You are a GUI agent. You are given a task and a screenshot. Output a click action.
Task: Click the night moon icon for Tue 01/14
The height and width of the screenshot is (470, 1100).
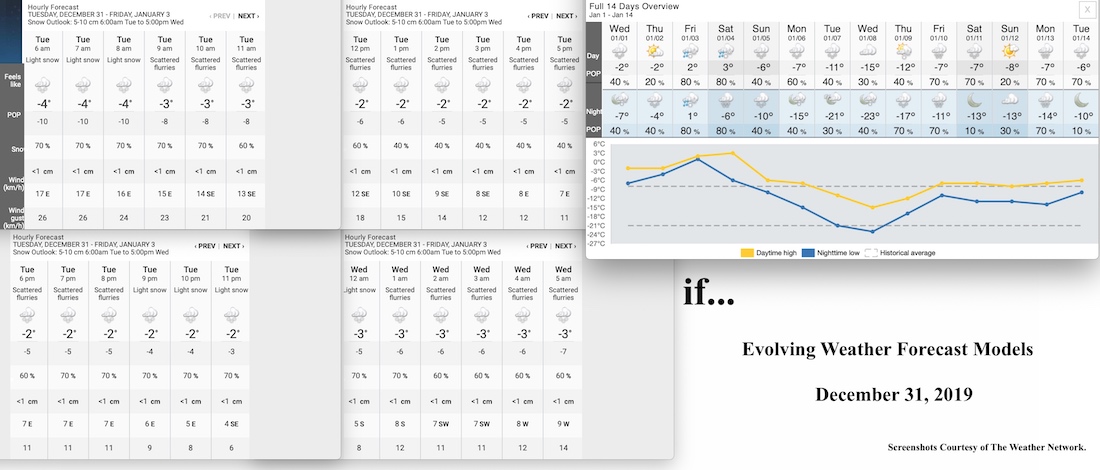coord(1081,100)
